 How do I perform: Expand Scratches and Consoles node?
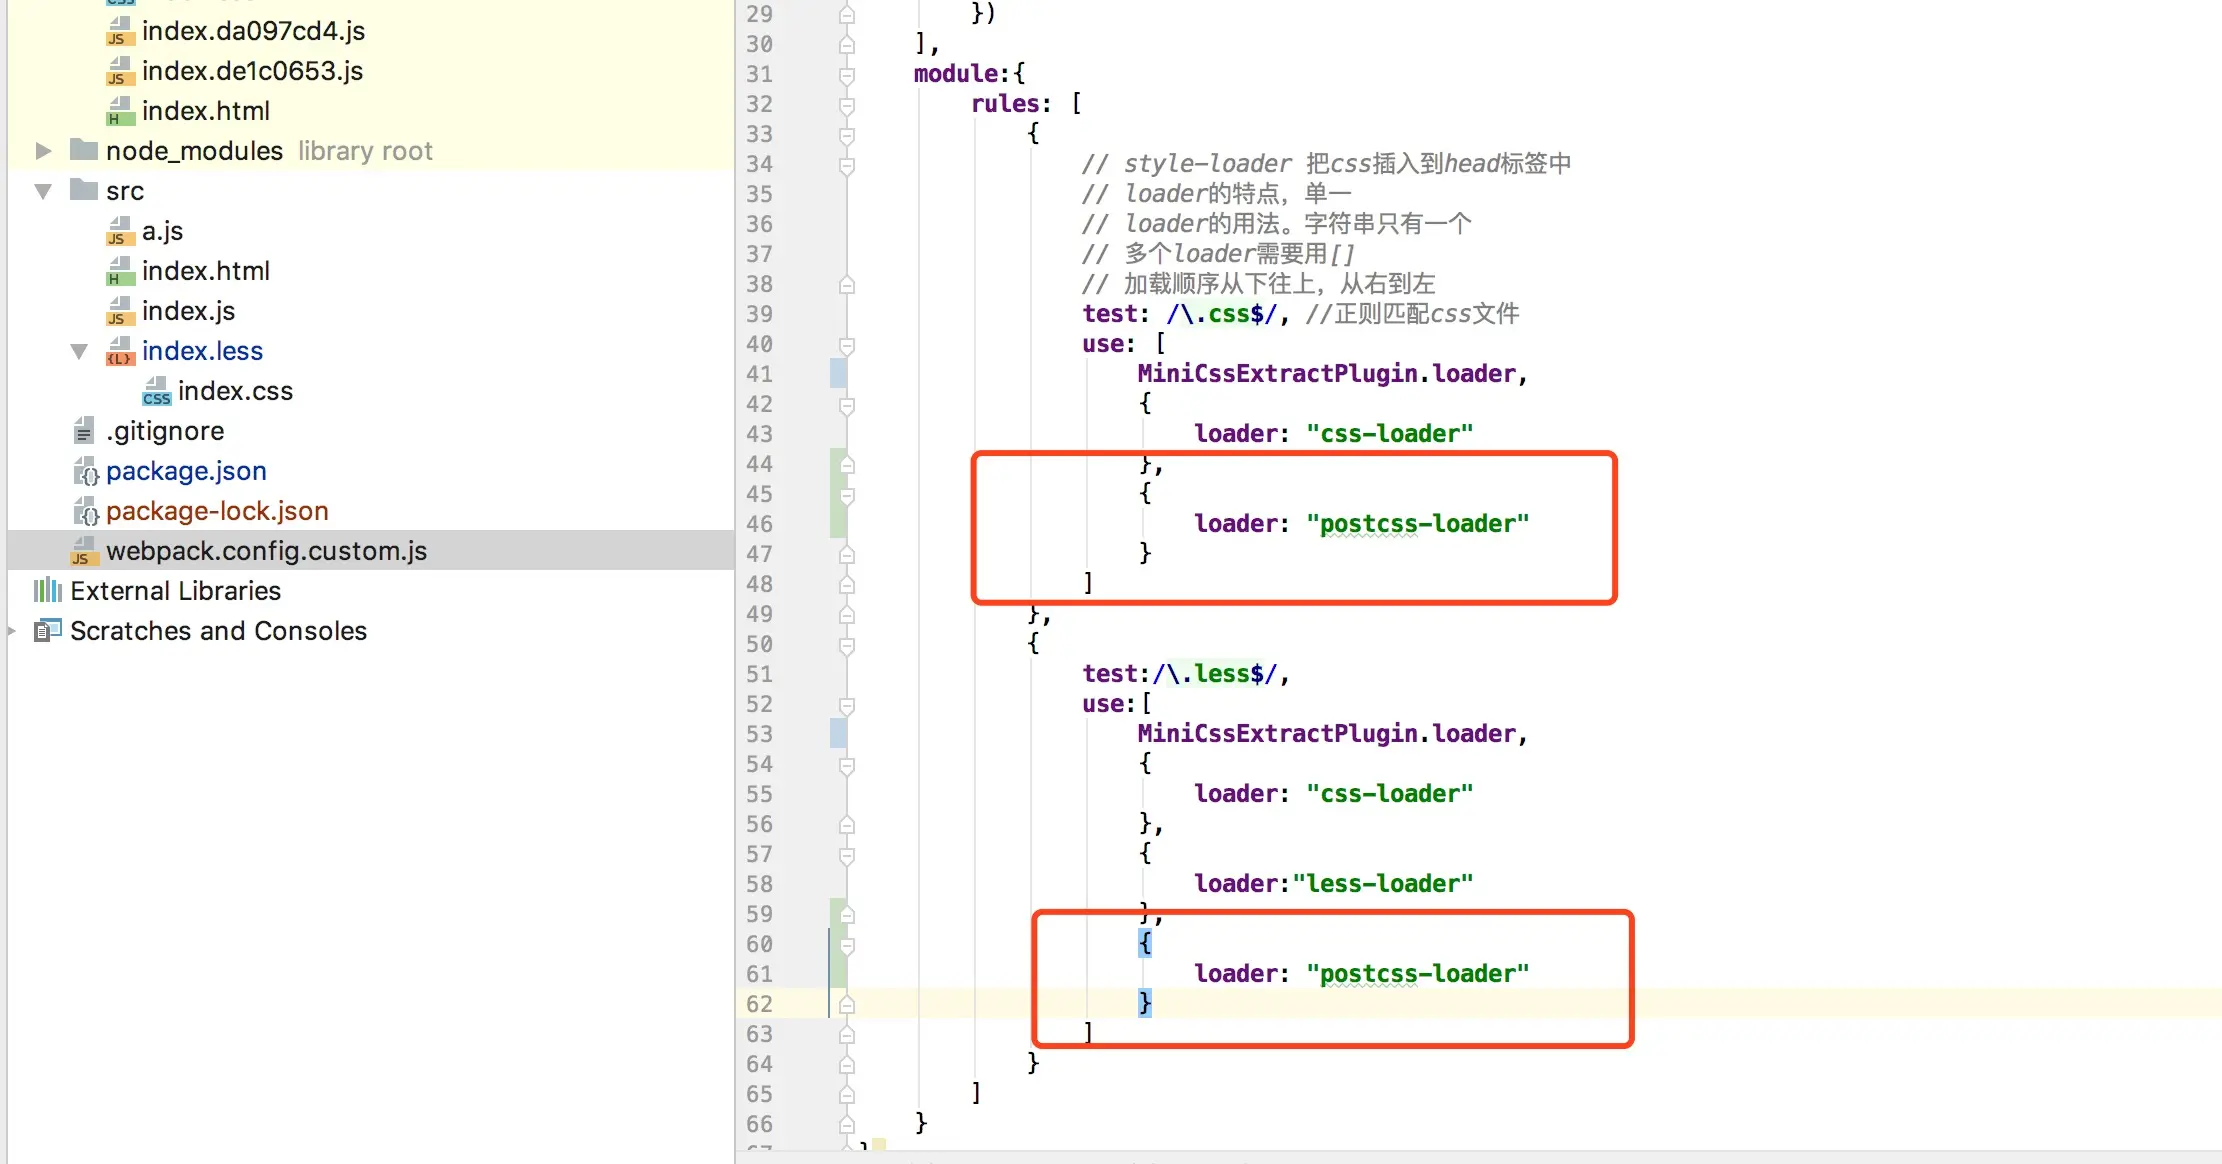tap(12, 631)
